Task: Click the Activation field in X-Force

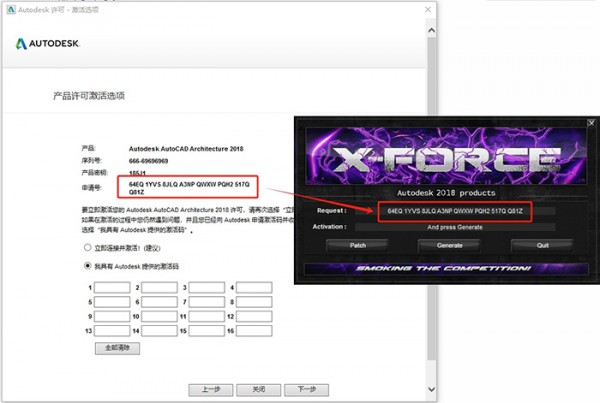Action: point(455,227)
